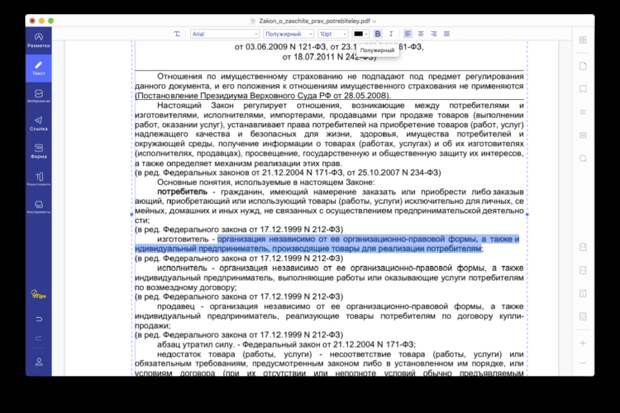Open the Разметка markup tool in sidebar
Screen dimensions: 620x413
(38, 40)
